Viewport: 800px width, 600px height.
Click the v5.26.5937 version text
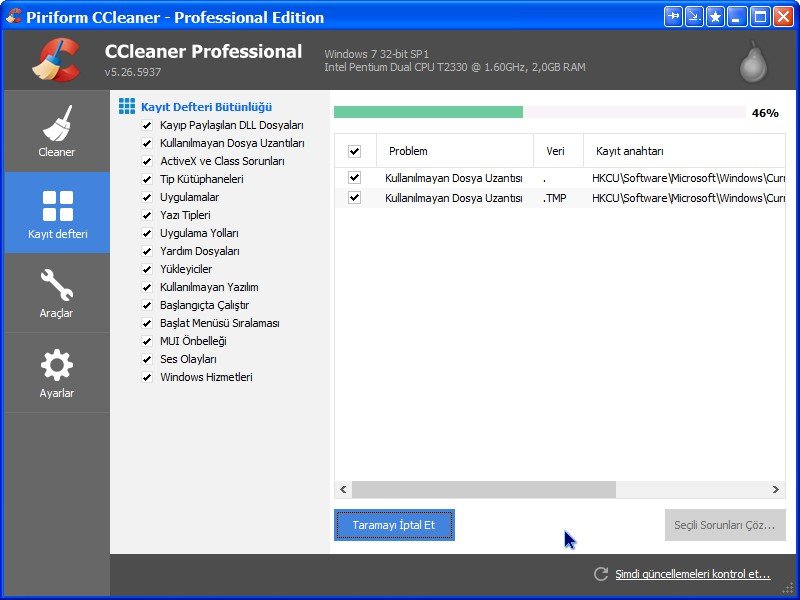click(x=133, y=72)
